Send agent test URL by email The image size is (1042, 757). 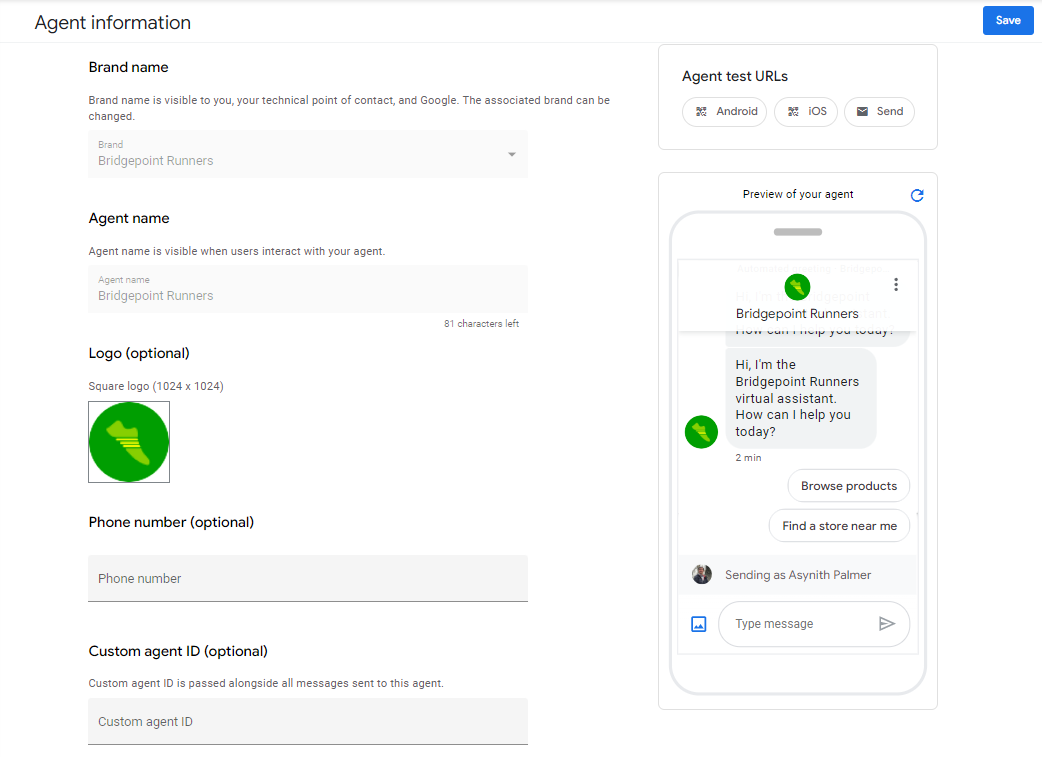(x=879, y=112)
